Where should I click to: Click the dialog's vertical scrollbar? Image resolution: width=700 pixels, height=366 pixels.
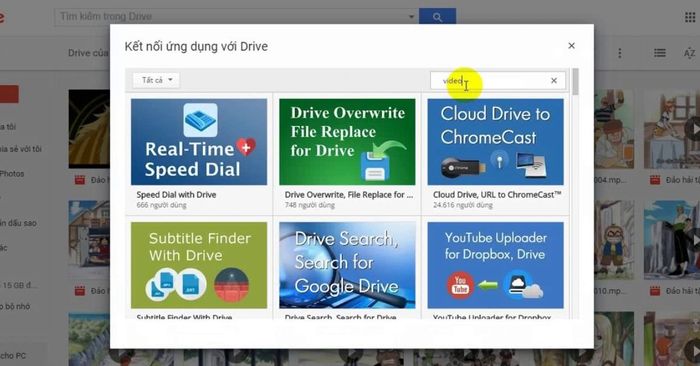(575, 82)
